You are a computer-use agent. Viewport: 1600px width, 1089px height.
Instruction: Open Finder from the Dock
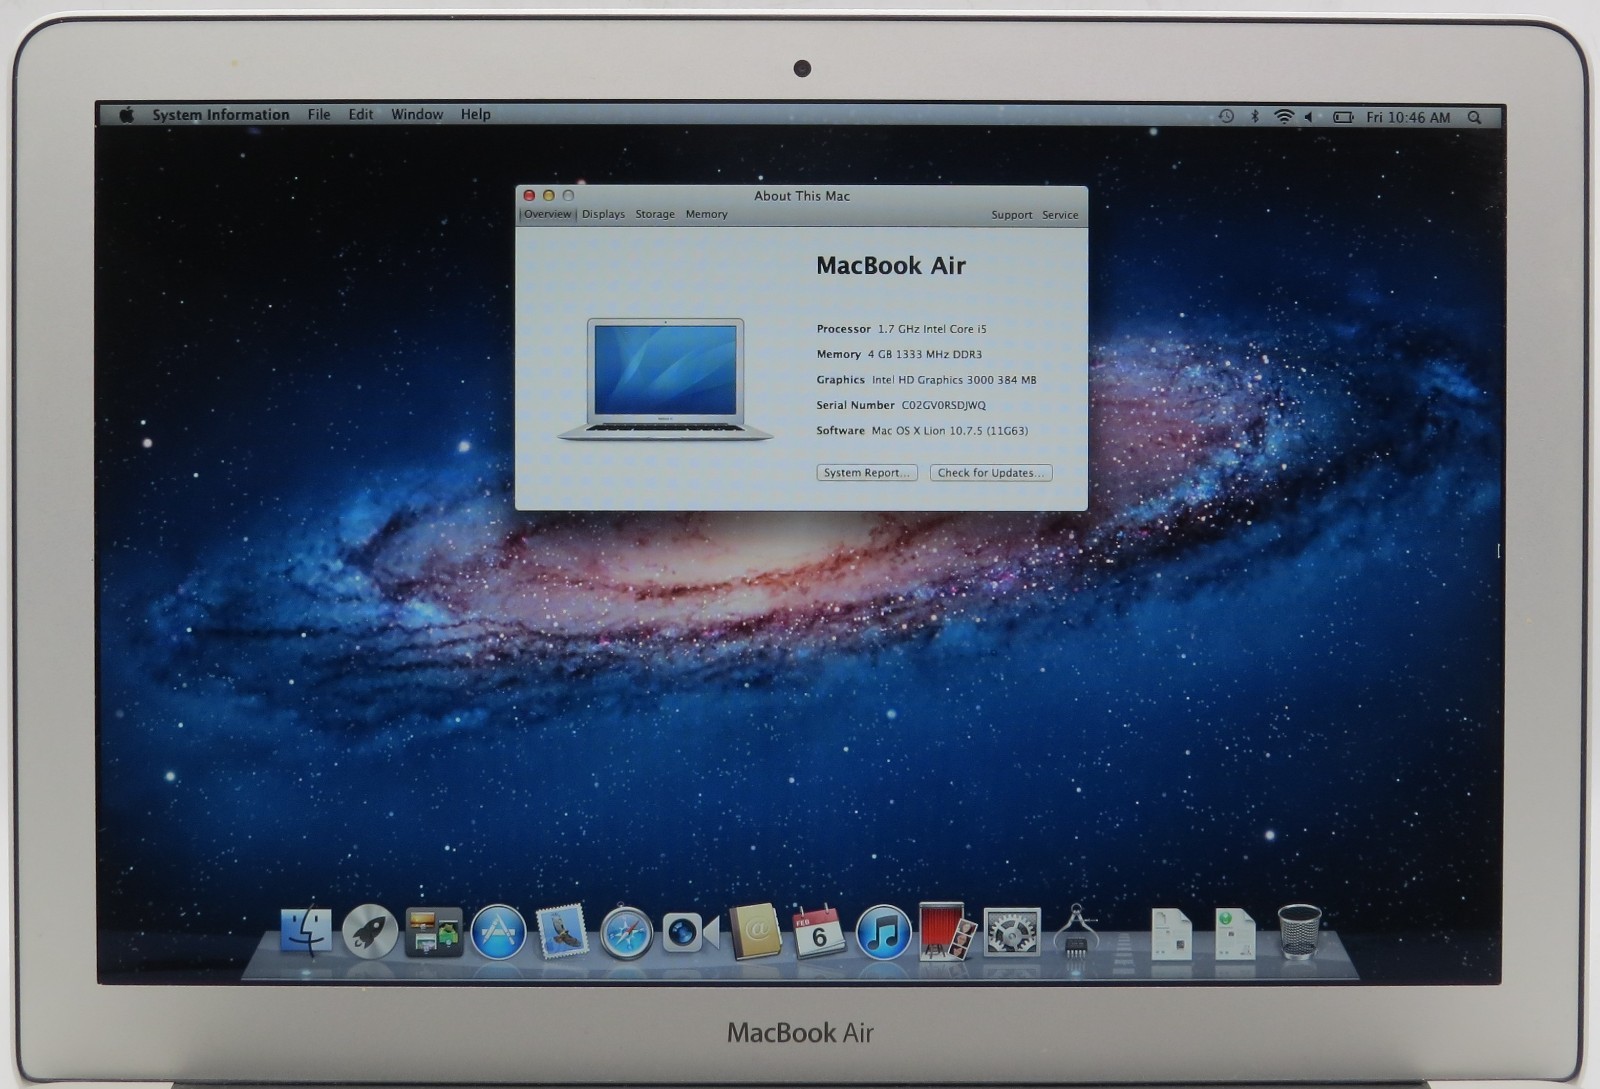306,932
